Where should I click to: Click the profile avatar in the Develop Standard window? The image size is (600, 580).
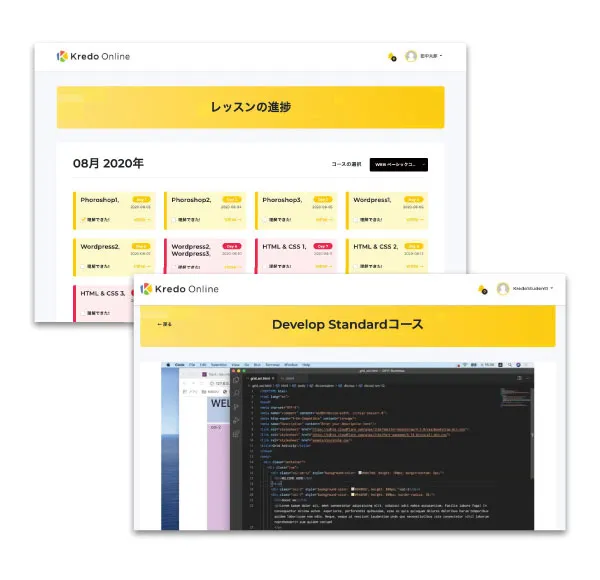point(502,288)
